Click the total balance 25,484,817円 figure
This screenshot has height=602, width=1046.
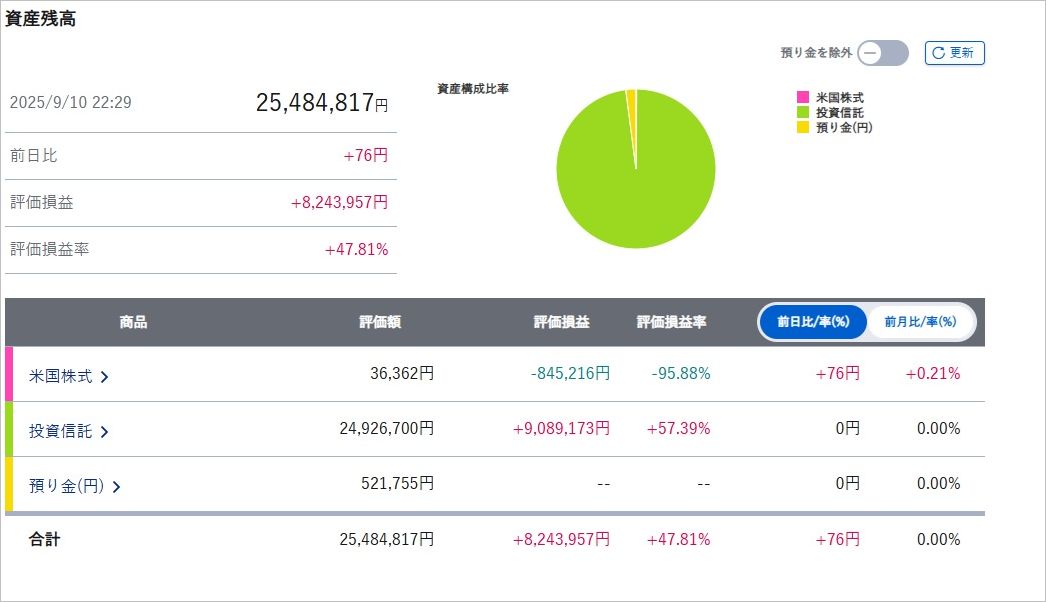click(x=322, y=103)
